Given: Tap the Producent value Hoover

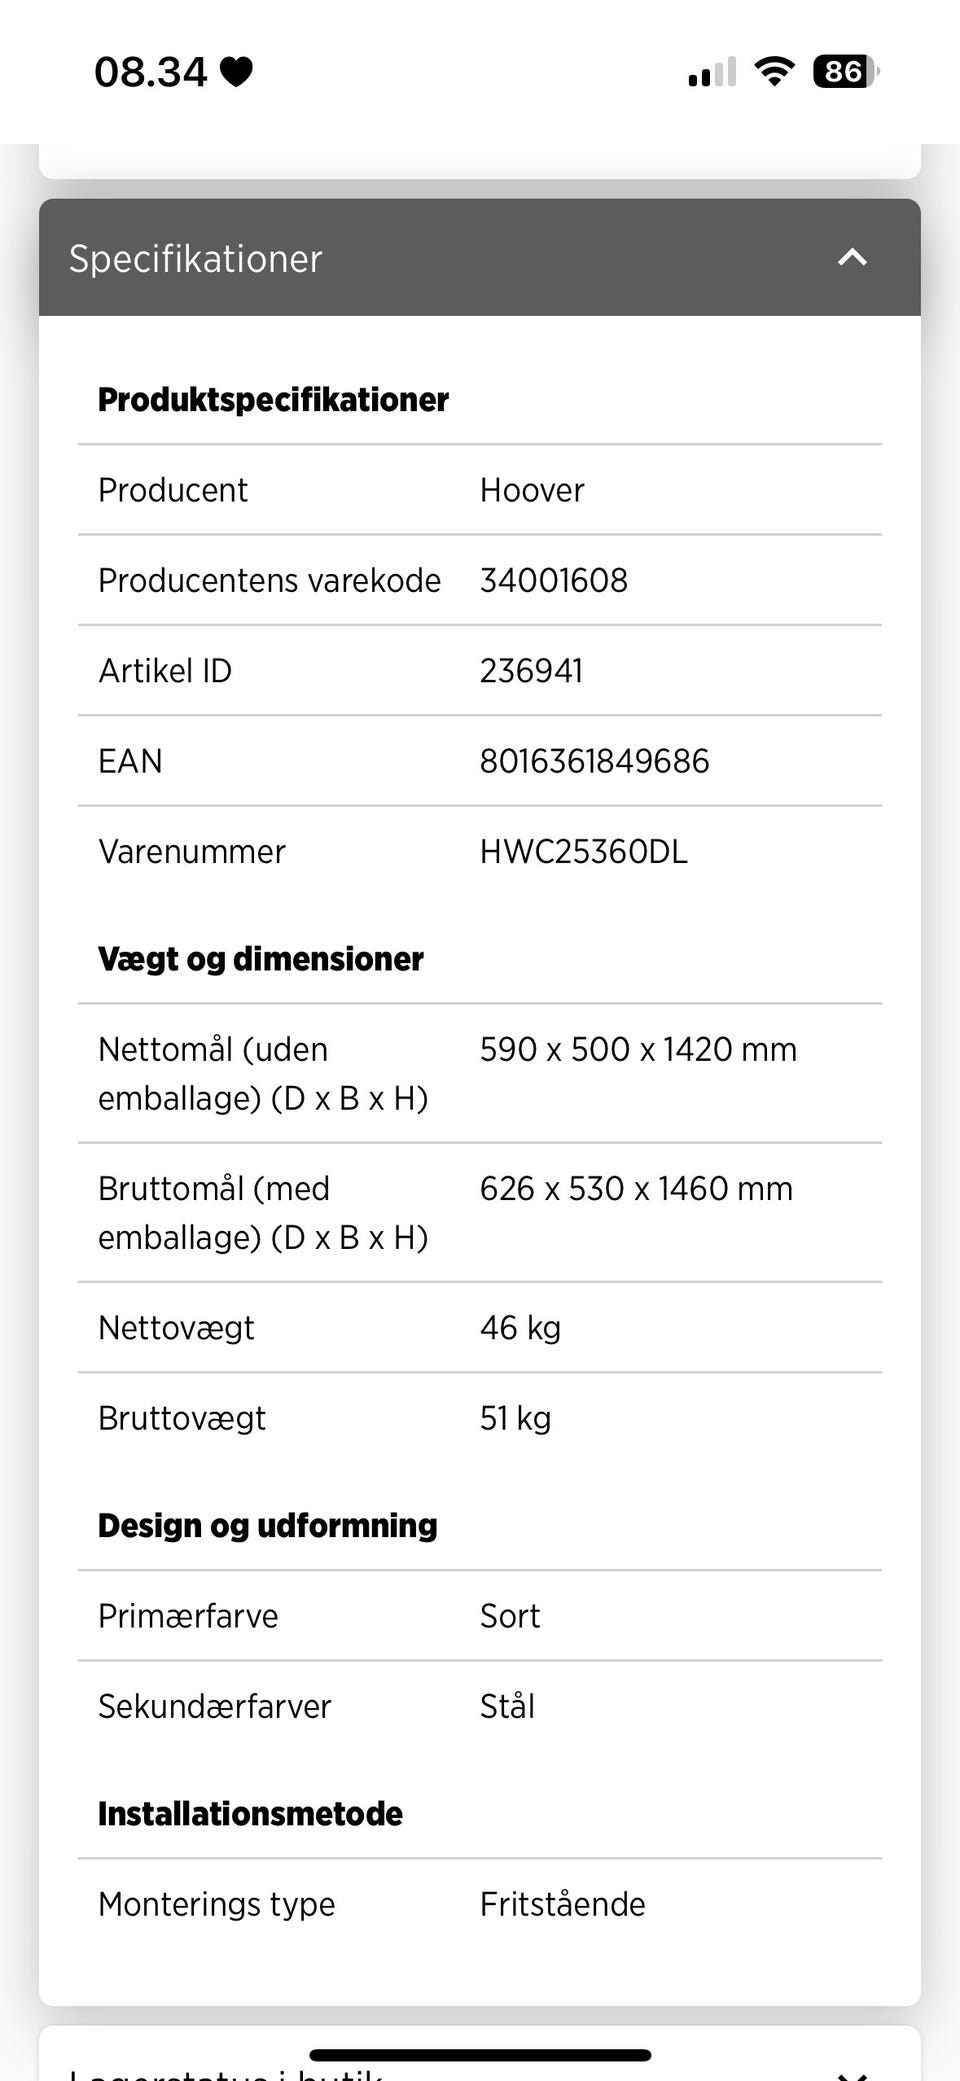Looking at the screenshot, I should coord(532,490).
